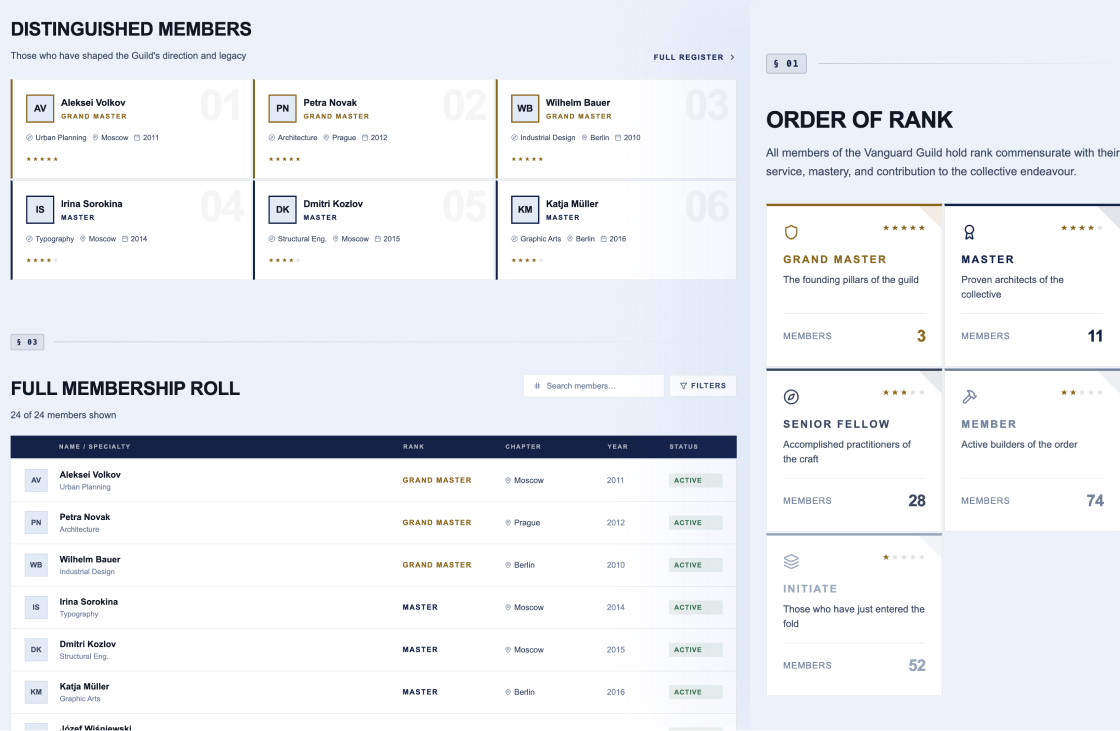1120x731 pixels.
Task: Click the § 03 section marker
Action: pyautogui.click(x=27, y=341)
